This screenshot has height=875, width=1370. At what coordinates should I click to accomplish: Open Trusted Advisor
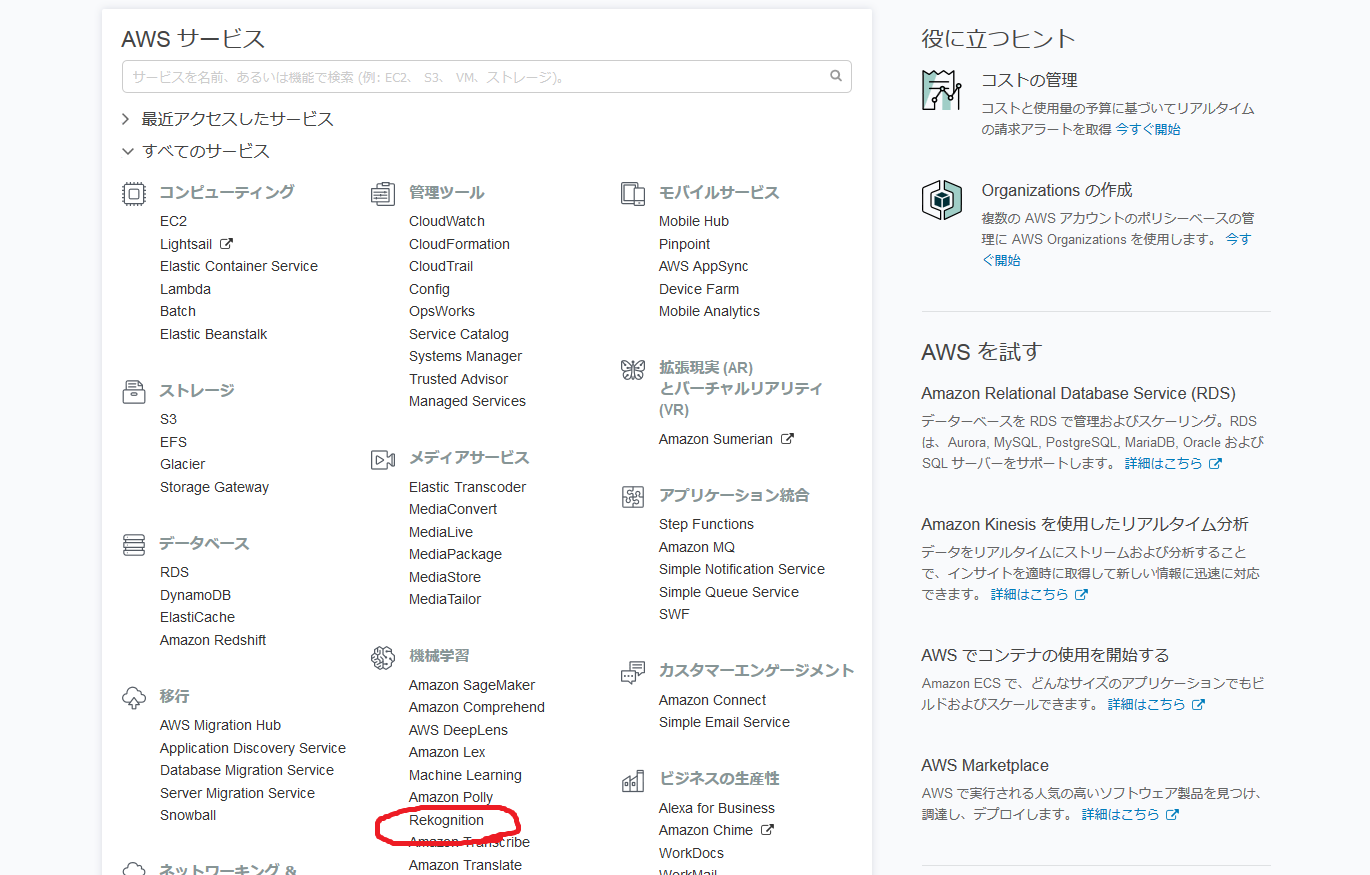tap(458, 379)
